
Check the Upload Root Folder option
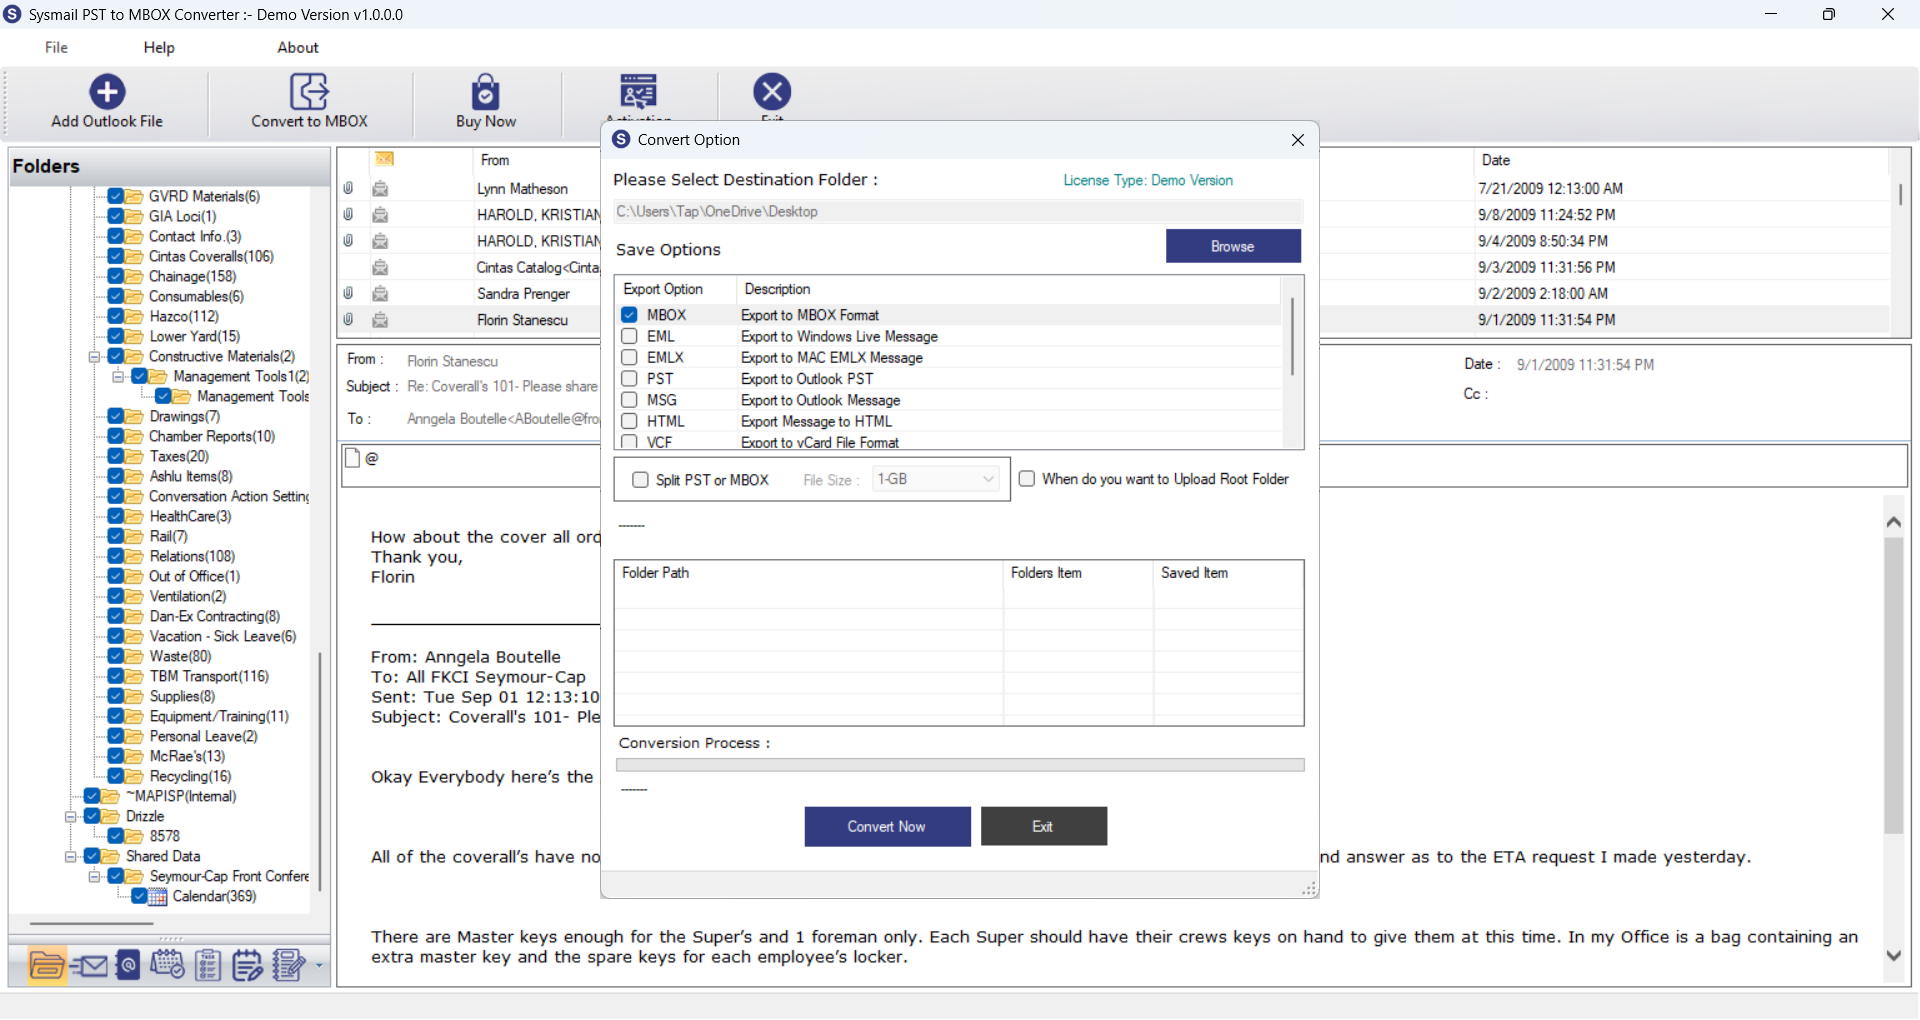click(1026, 479)
